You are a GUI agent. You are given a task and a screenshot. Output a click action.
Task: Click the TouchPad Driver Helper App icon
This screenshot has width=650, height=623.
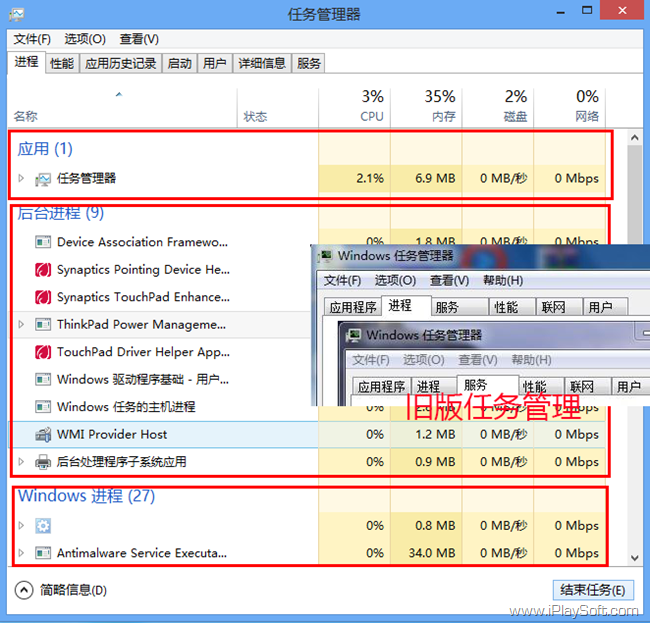[43, 352]
